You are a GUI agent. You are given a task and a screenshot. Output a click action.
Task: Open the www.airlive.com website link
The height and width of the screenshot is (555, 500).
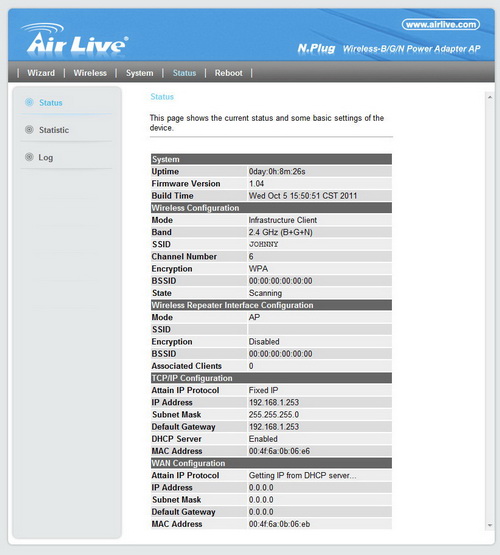pos(441,24)
